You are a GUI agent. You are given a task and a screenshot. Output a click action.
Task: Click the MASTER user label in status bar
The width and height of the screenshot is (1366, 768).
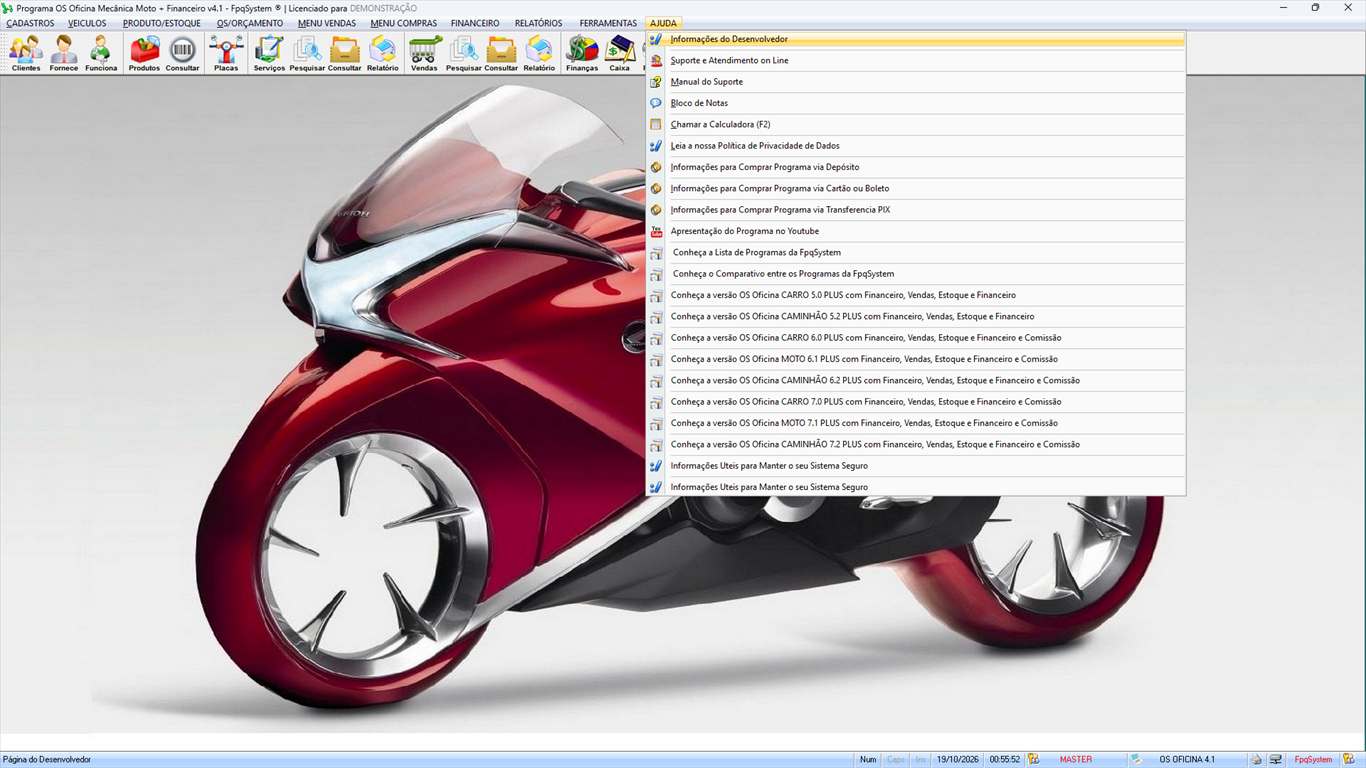point(1076,760)
